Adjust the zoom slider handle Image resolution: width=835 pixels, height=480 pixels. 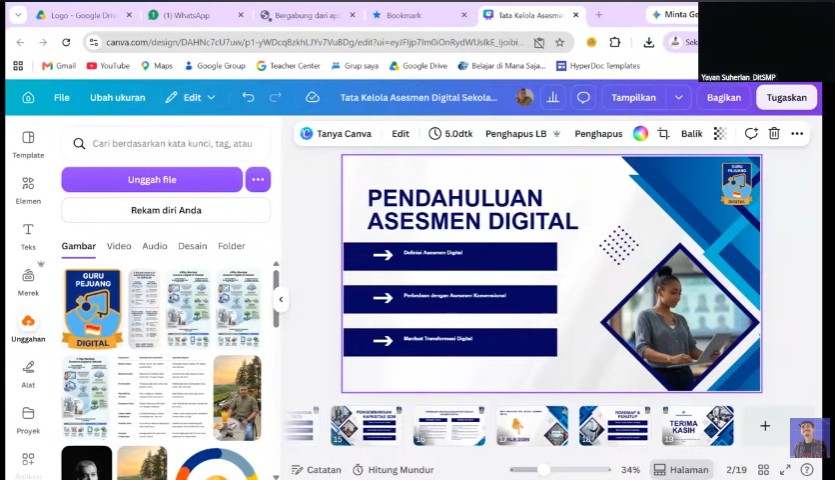tap(544, 470)
